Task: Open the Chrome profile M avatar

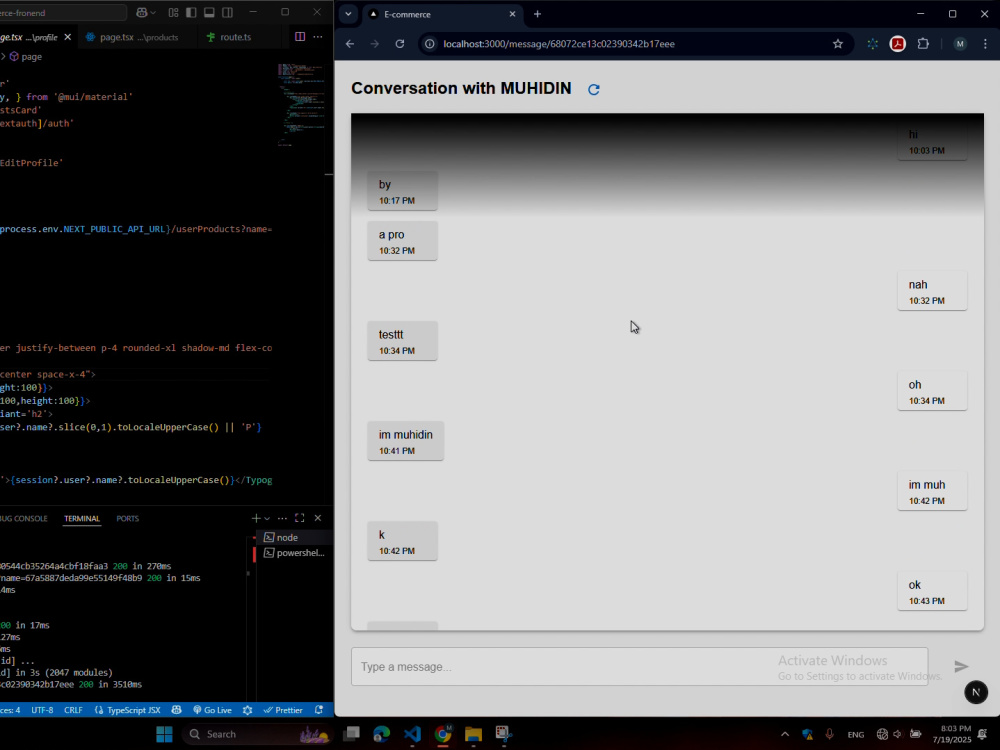Action: coord(960,44)
